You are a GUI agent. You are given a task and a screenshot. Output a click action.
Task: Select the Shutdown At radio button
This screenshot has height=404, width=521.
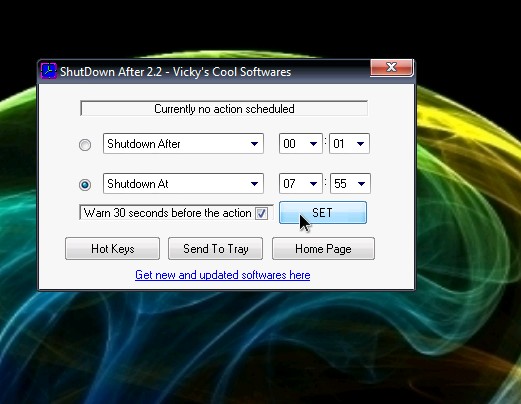point(85,184)
